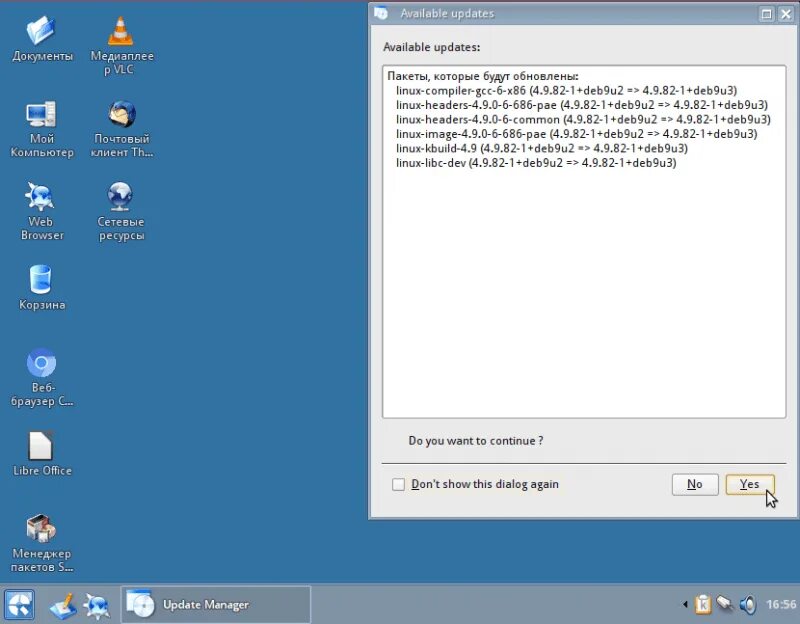Select linux-headers-4.9.0-6-686-pae package line
The width and height of the screenshot is (800, 624).
(582, 105)
